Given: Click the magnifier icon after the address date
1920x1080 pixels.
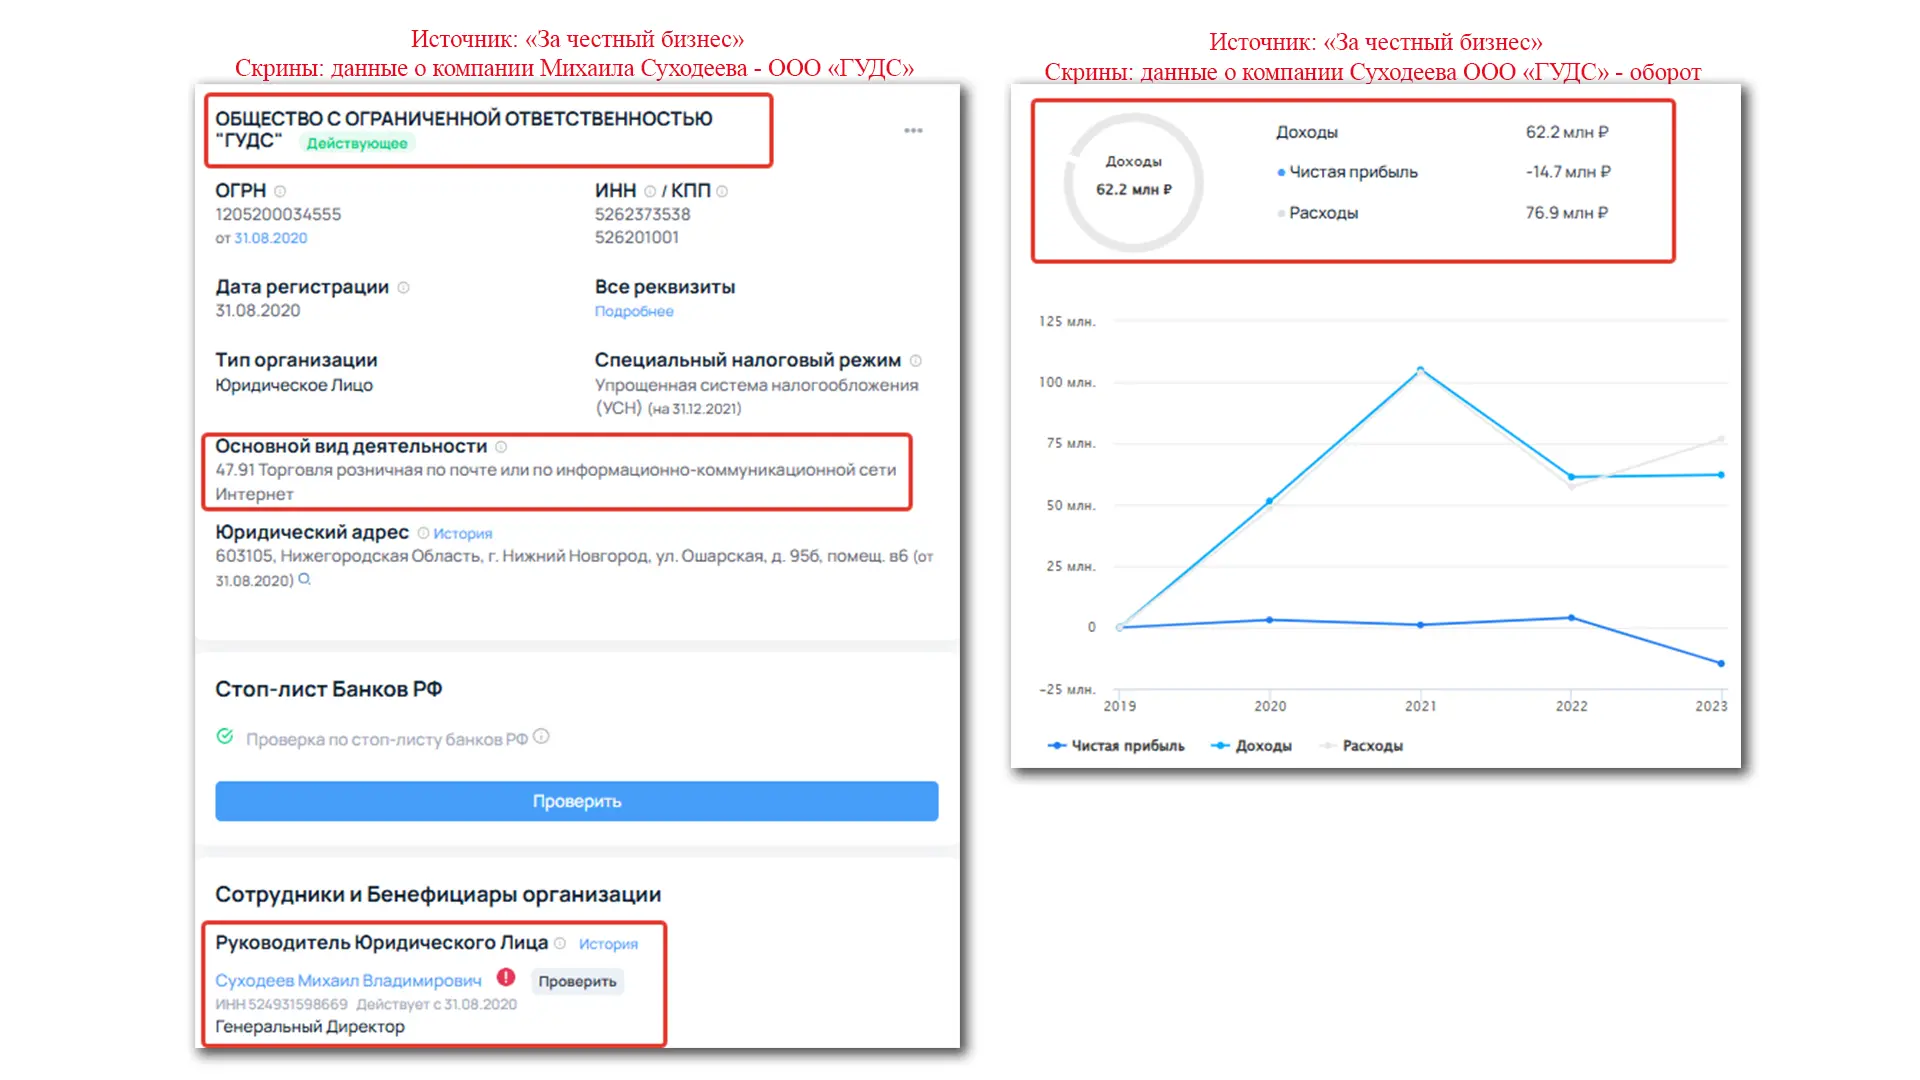Looking at the screenshot, I should 304,579.
